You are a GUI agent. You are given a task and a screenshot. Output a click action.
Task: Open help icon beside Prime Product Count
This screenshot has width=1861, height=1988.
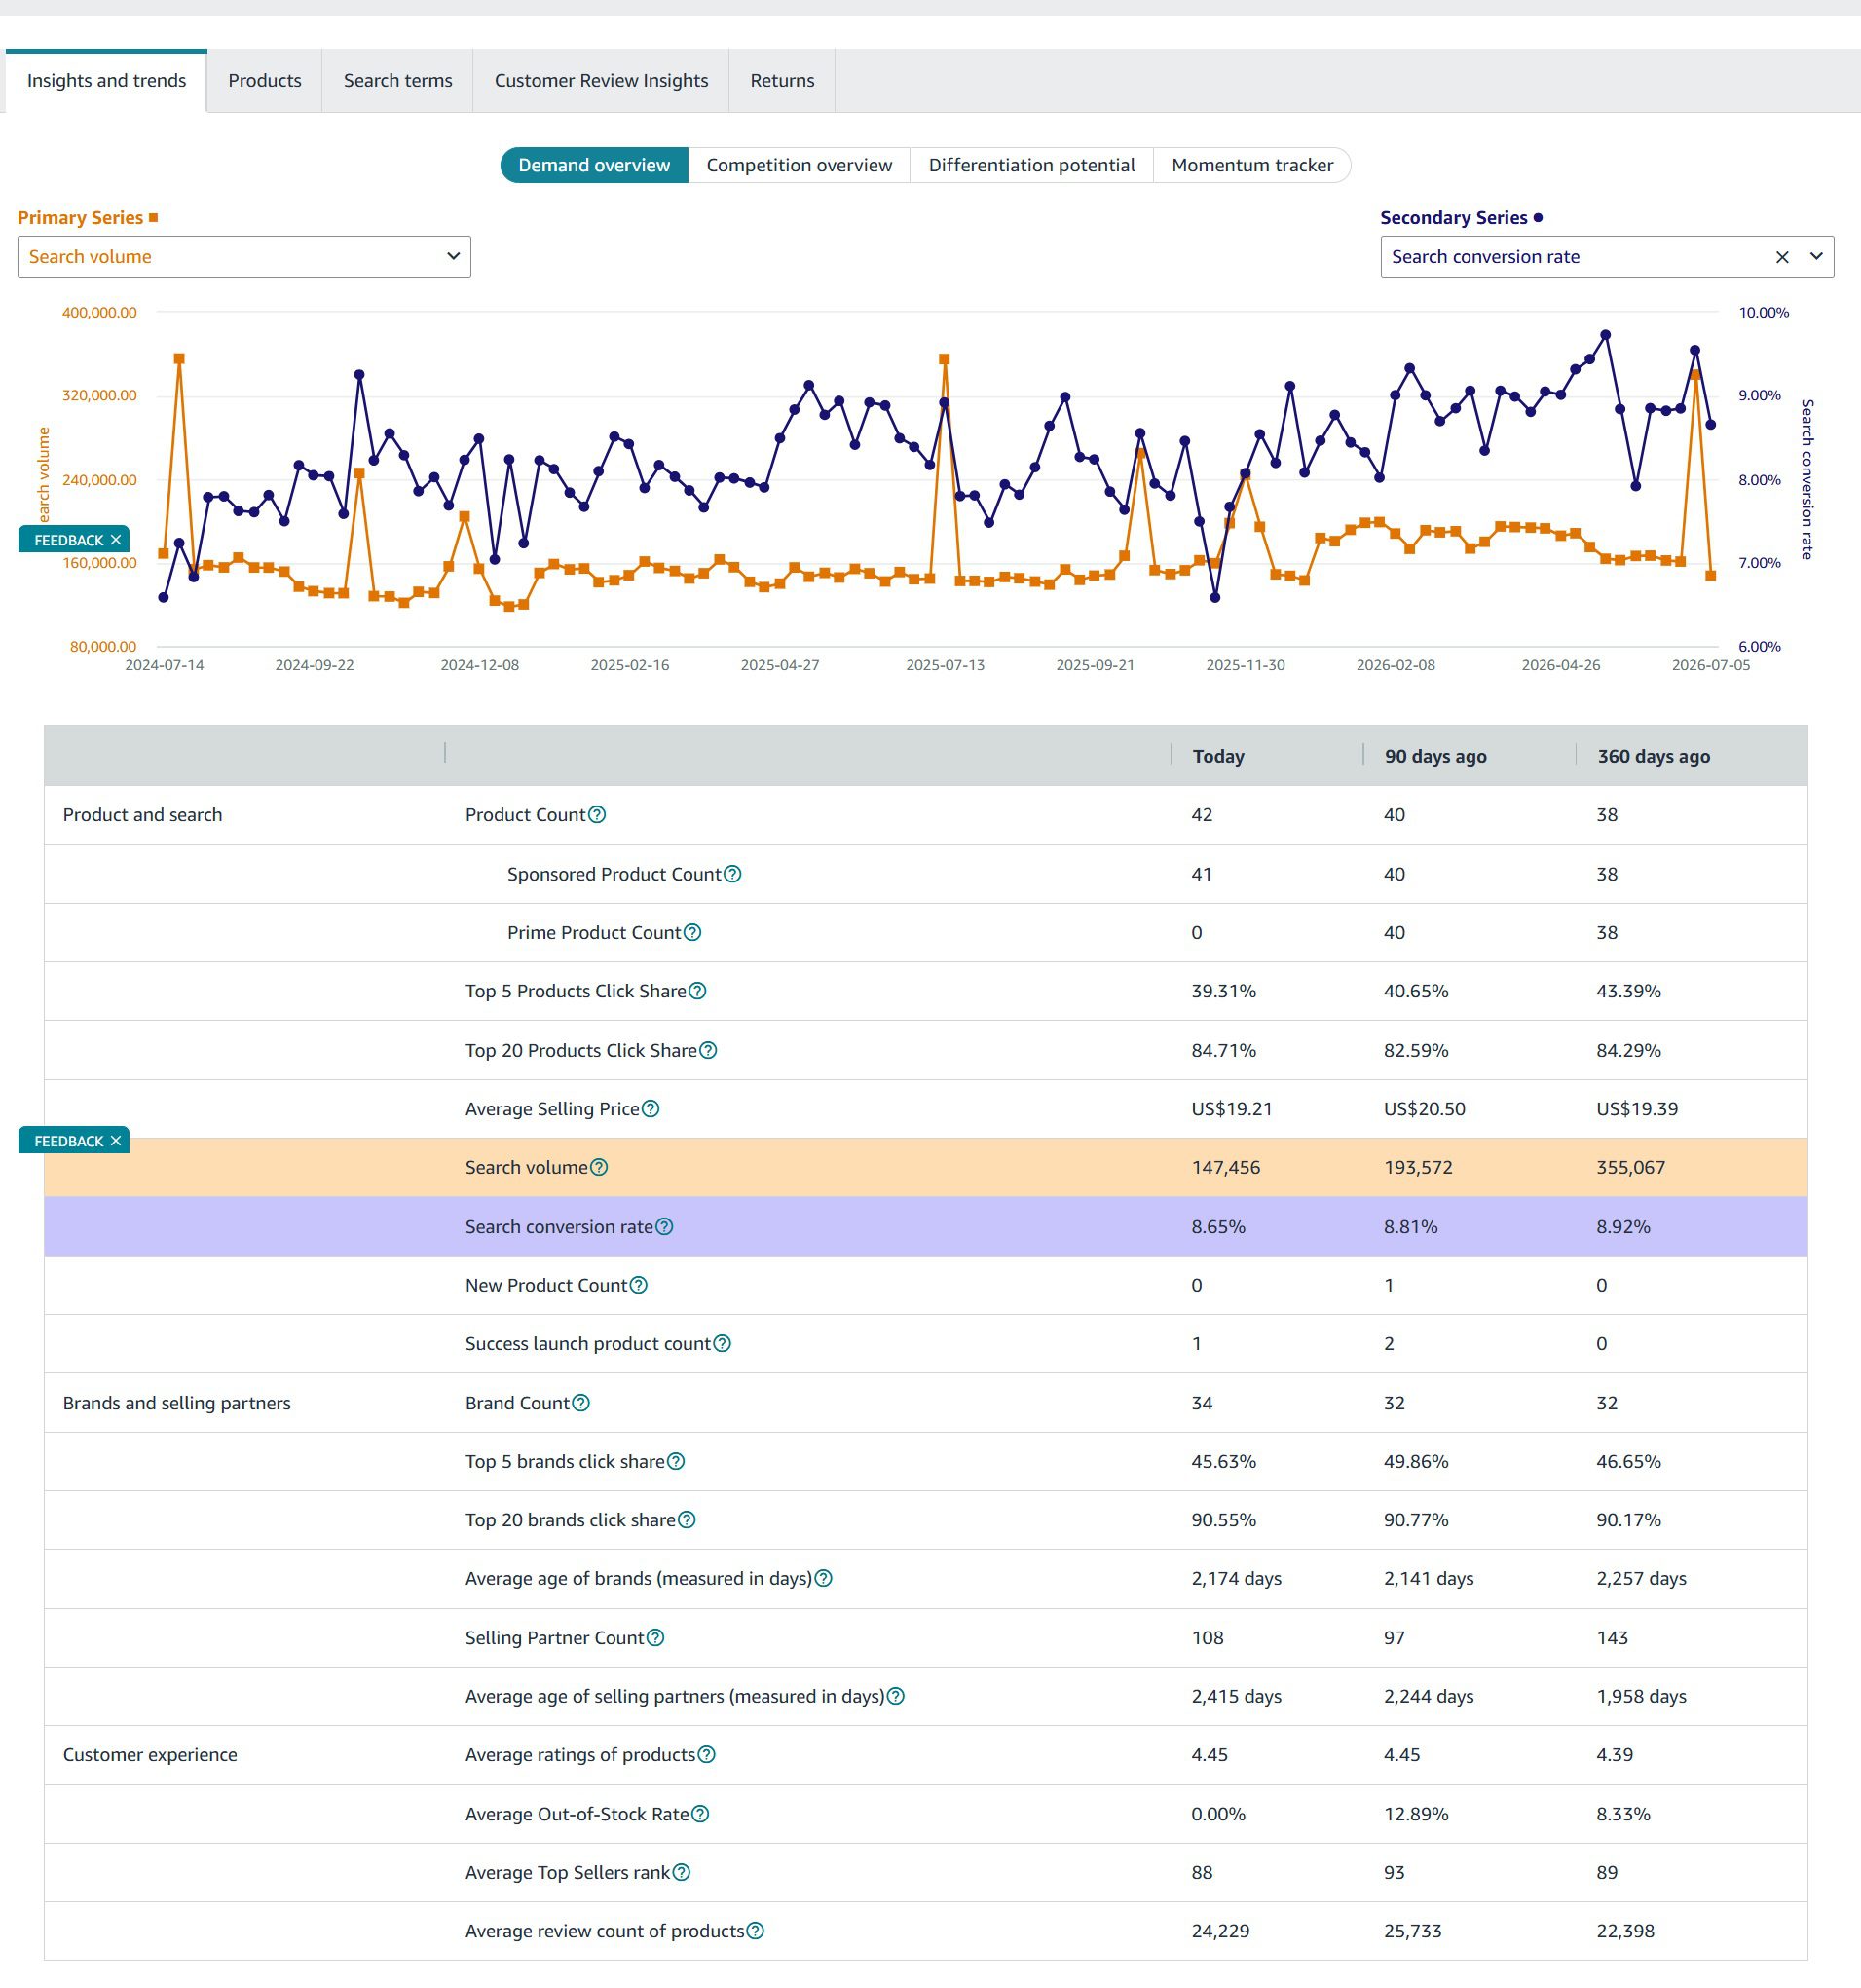[x=692, y=933]
